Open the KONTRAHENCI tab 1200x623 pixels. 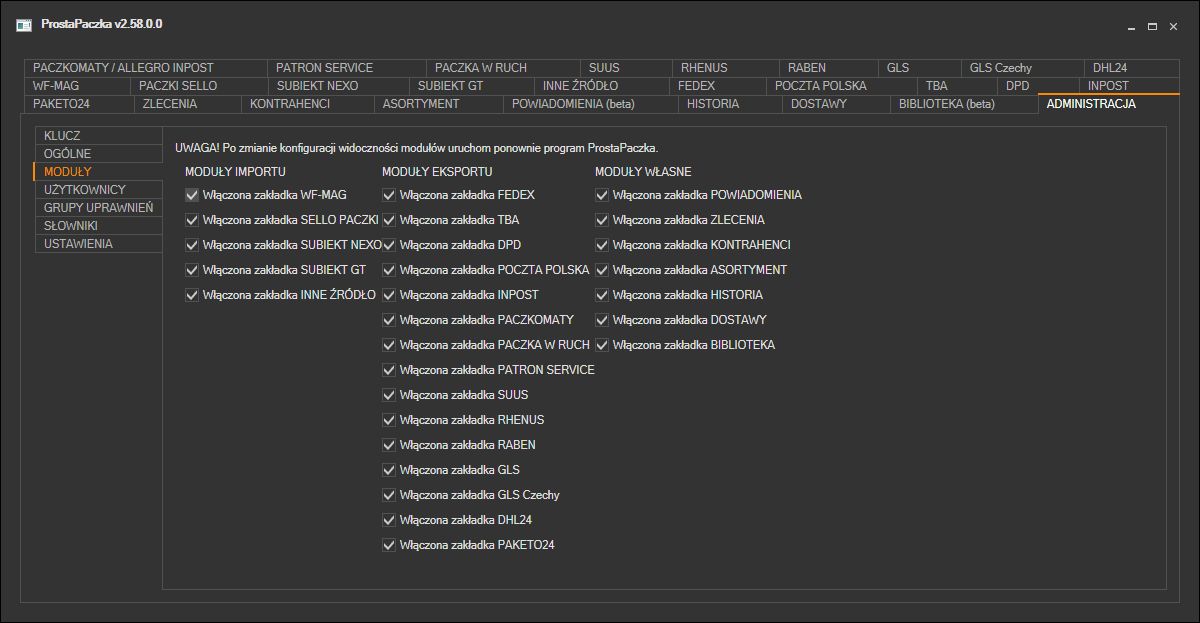tap(308, 104)
